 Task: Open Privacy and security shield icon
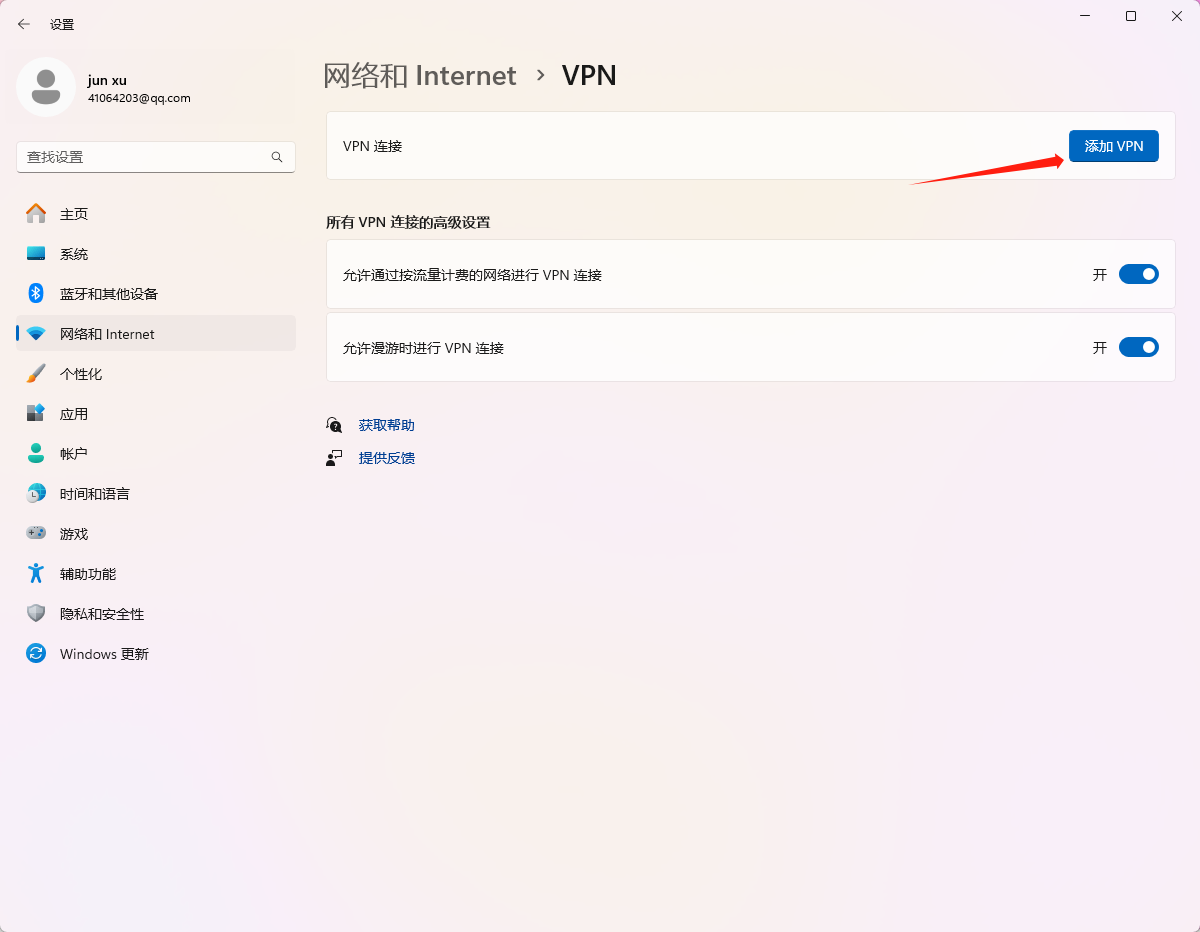click(36, 614)
